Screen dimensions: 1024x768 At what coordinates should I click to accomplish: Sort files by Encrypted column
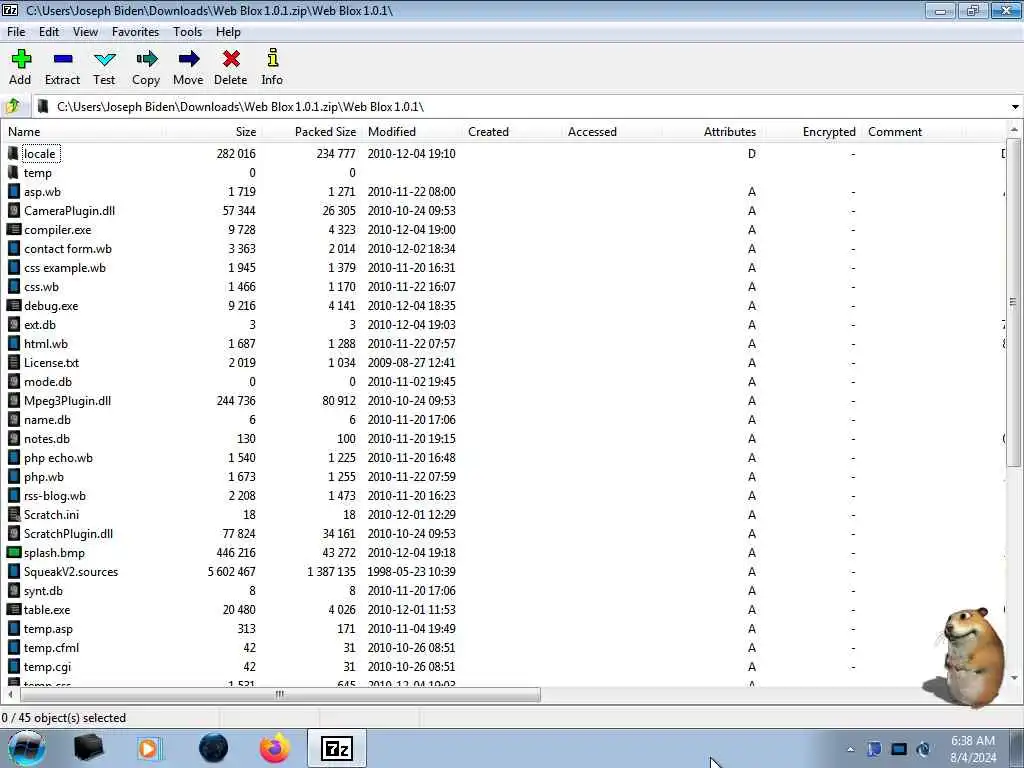(x=812, y=132)
